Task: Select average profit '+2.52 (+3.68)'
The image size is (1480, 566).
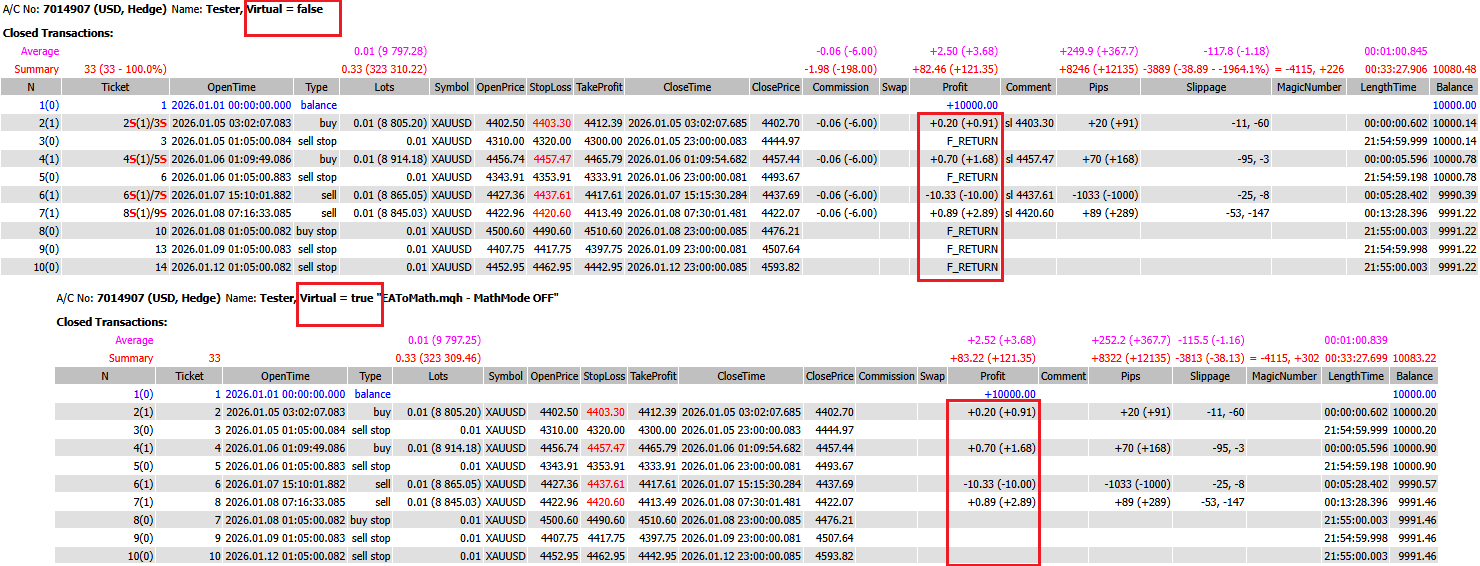Action: (1001, 340)
